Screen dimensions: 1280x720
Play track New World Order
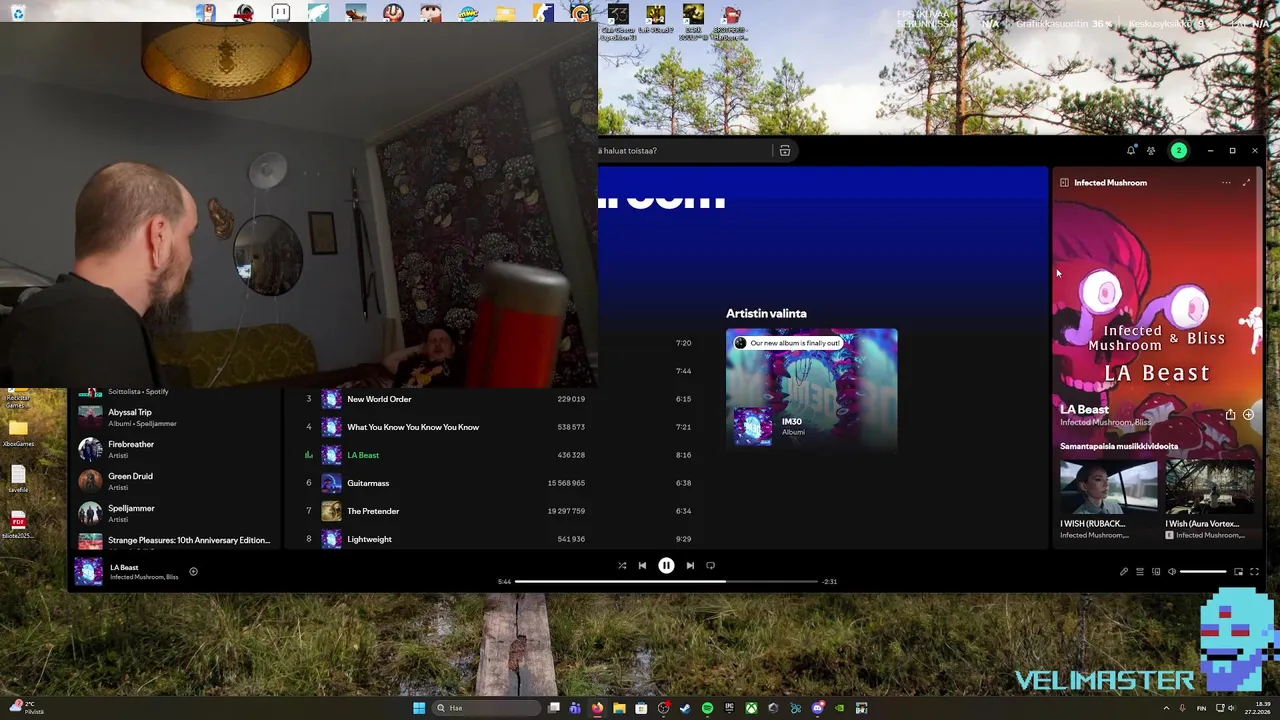tap(379, 399)
